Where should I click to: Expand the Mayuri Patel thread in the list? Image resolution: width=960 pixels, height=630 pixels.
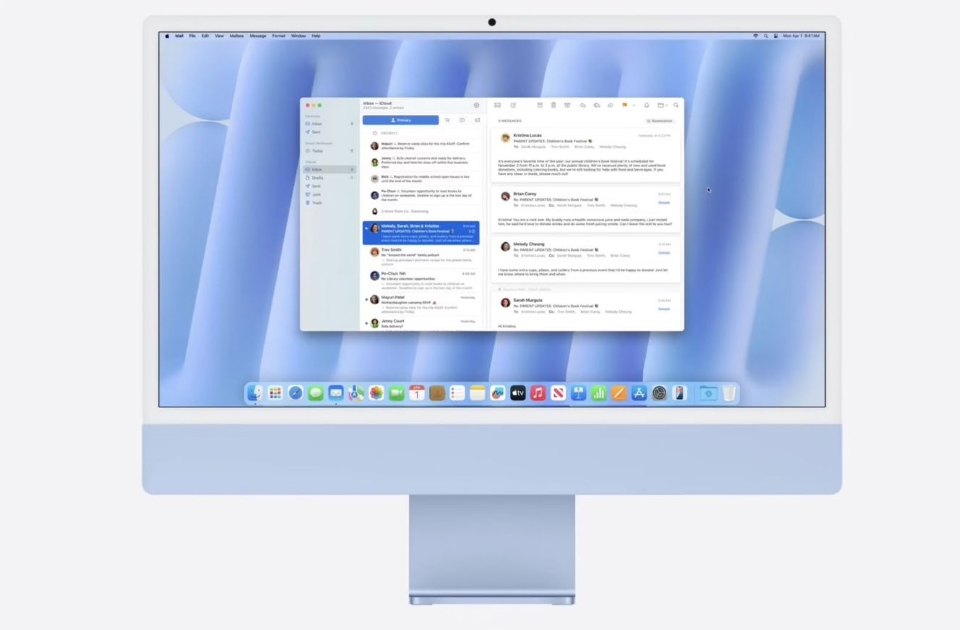pos(366,299)
